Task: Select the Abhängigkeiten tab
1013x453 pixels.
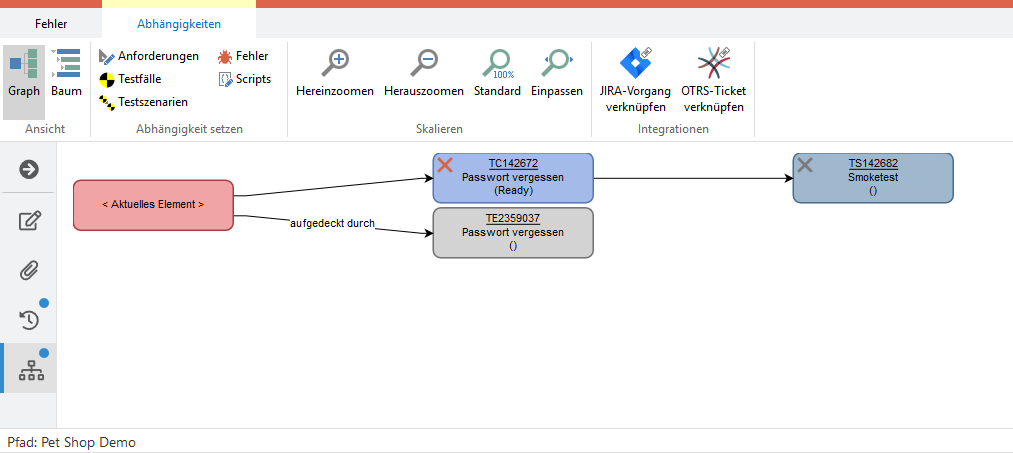Action: 179,23
